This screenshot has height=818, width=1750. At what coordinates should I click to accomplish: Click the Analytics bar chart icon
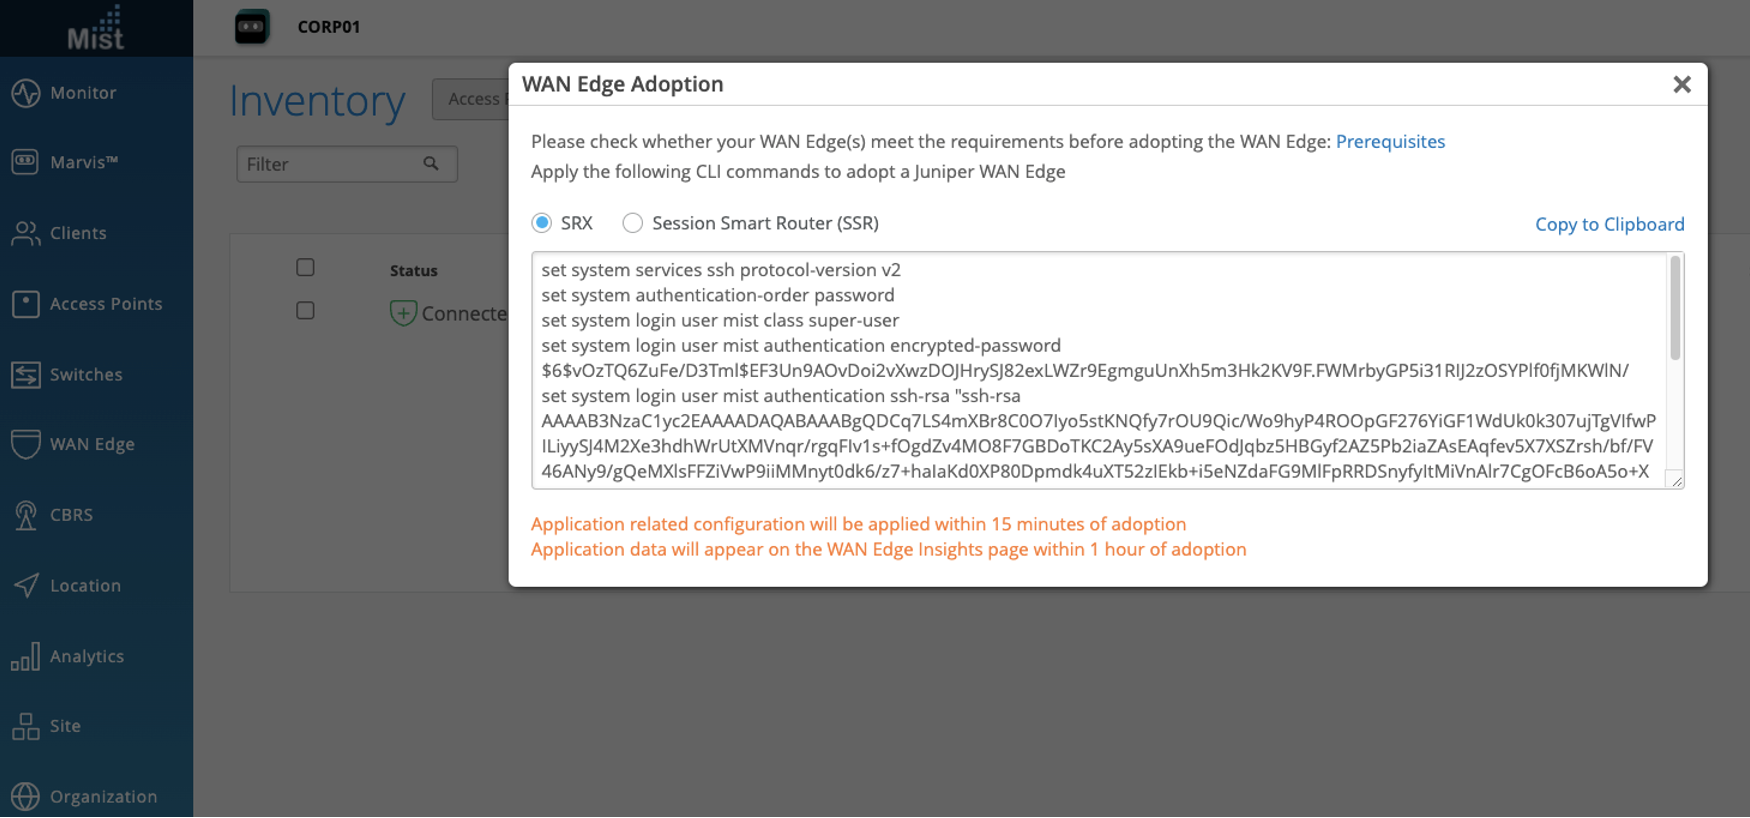(26, 656)
